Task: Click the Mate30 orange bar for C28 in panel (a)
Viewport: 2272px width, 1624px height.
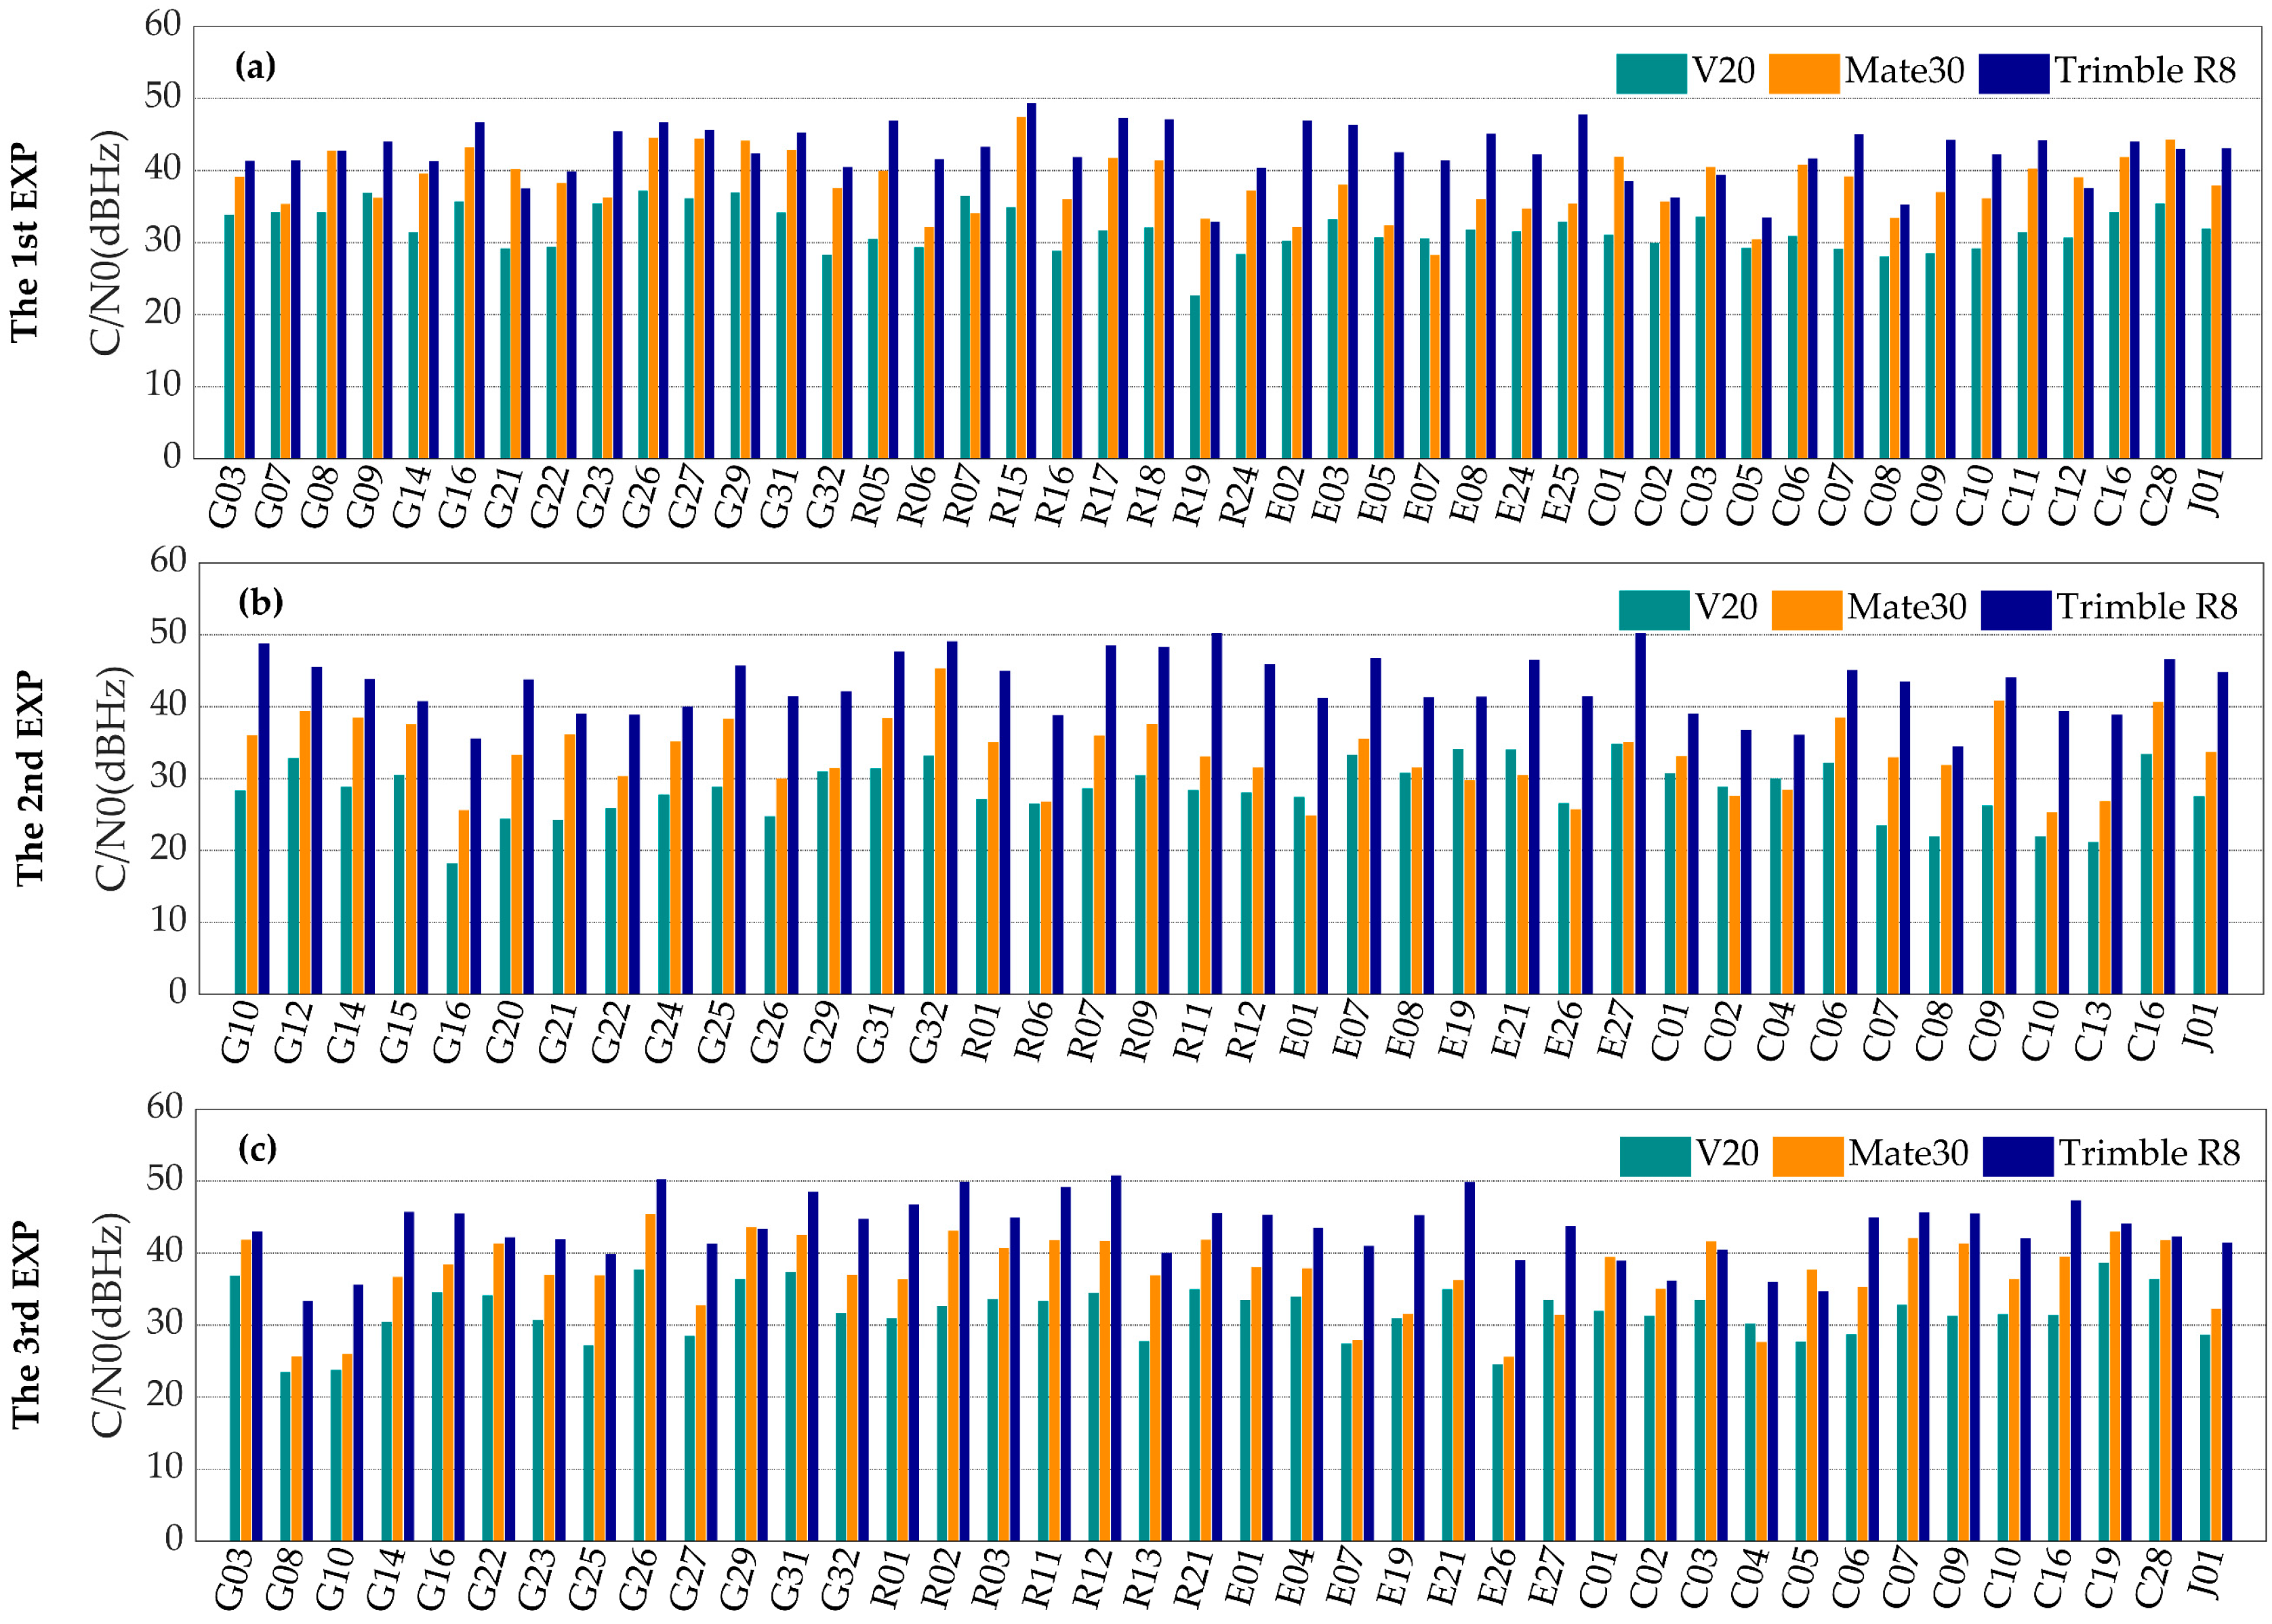Action: click(x=2170, y=299)
